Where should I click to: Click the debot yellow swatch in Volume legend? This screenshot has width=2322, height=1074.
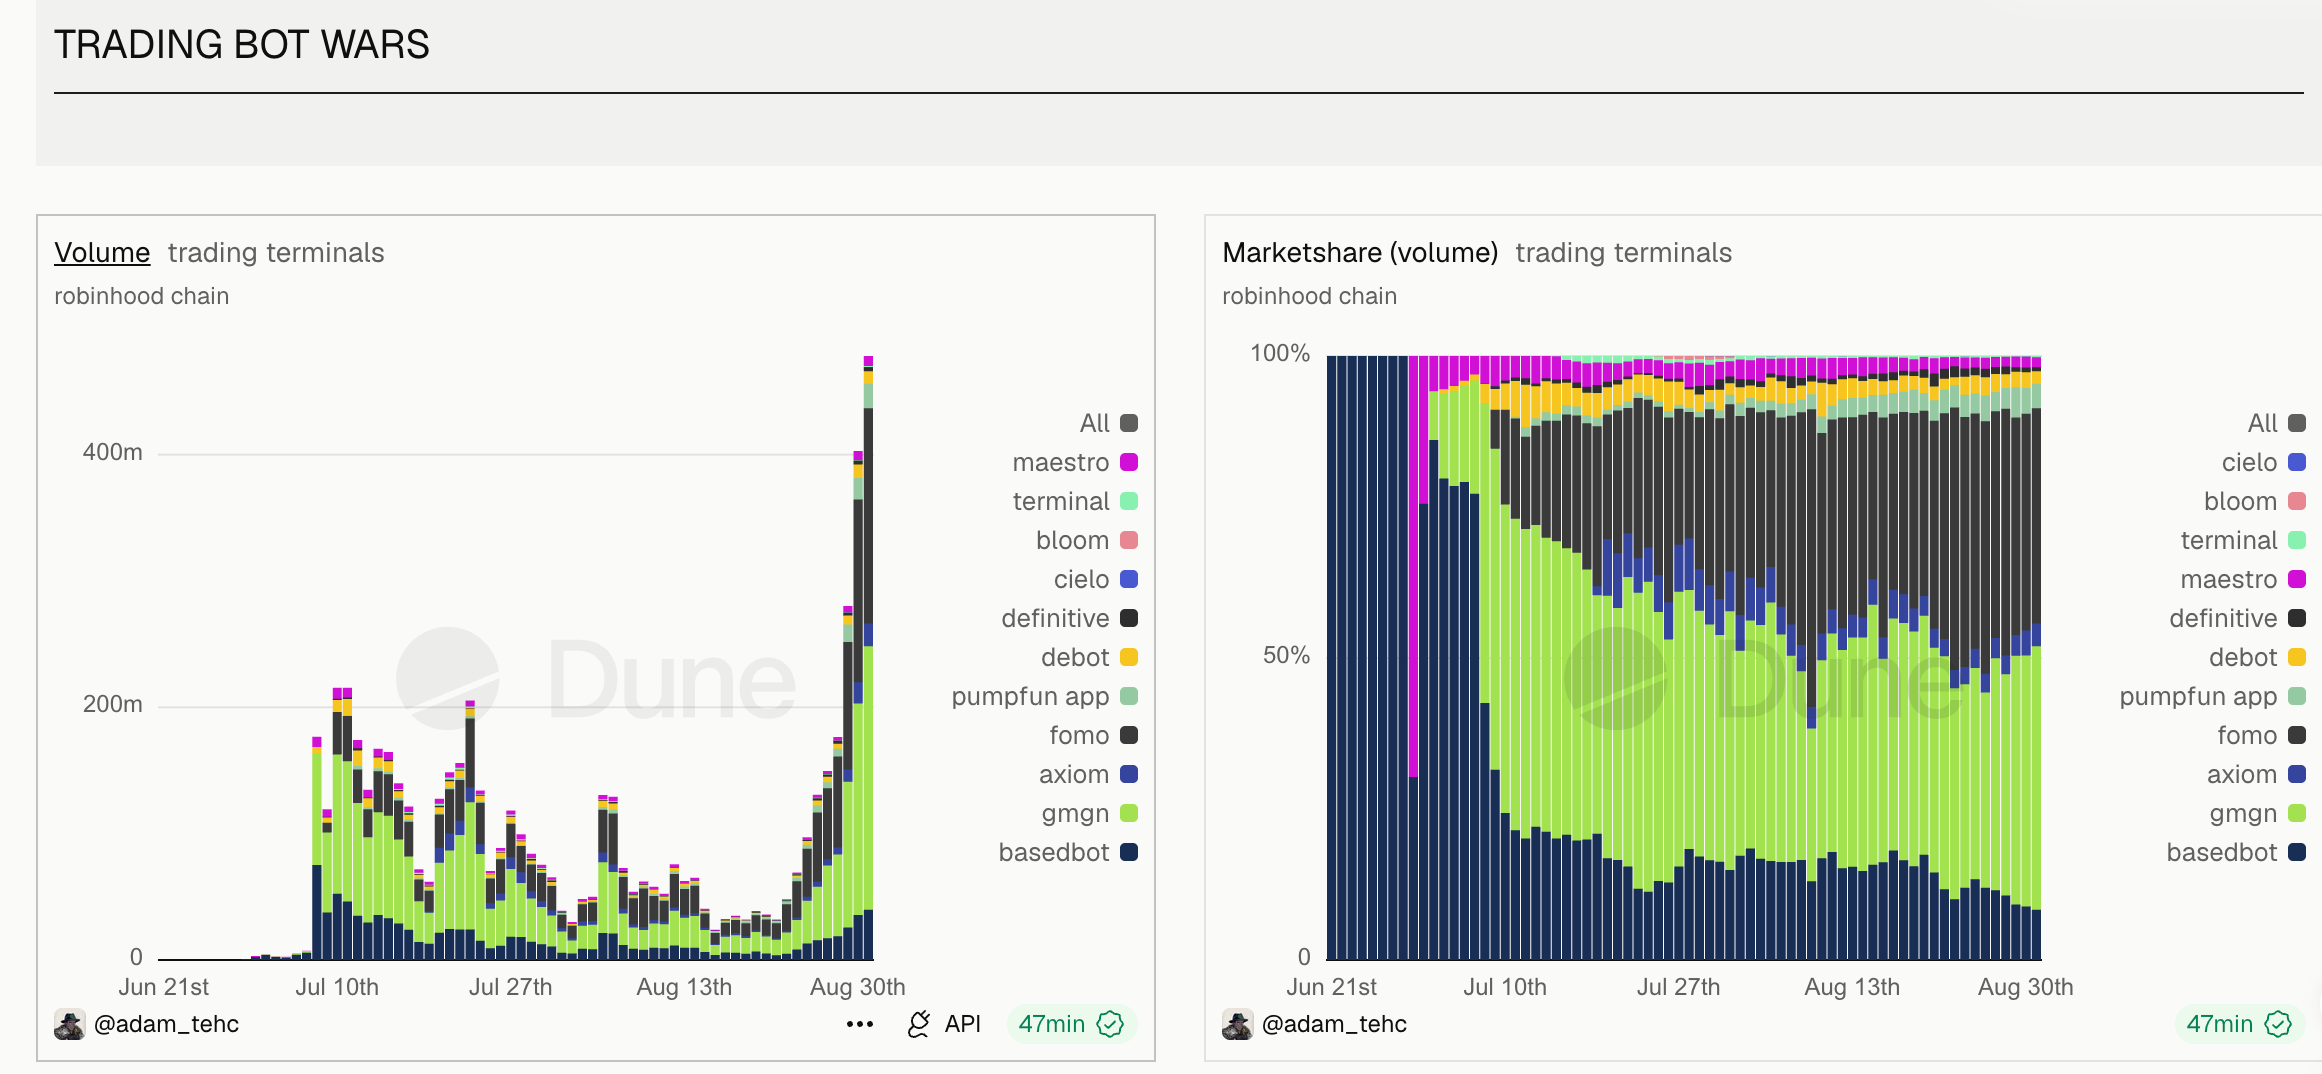[1129, 657]
